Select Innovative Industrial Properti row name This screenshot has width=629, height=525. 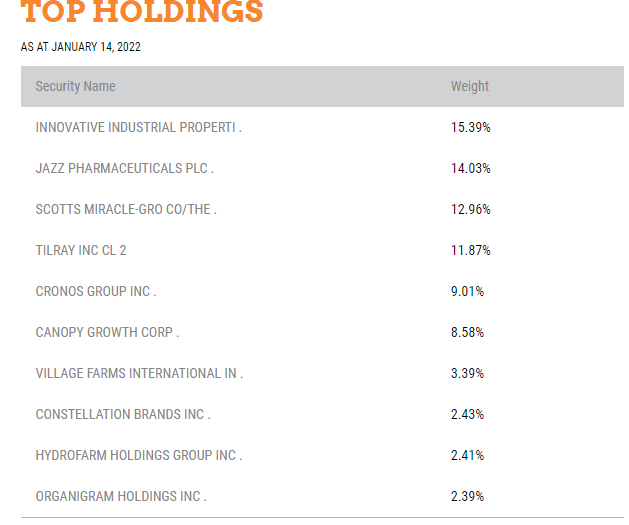click(138, 127)
